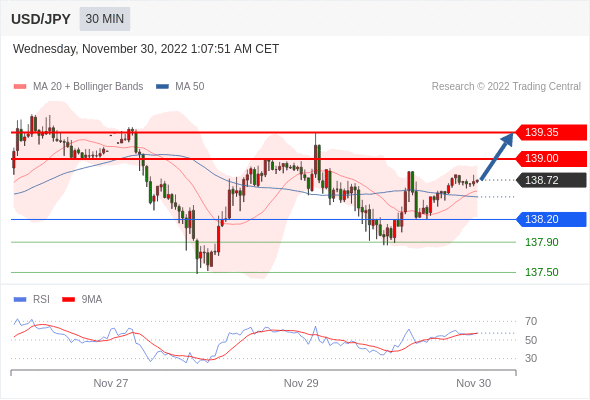The image size is (590, 400).
Task: Select the 139.00 red resistance price tag
Action: (x=550, y=158)
